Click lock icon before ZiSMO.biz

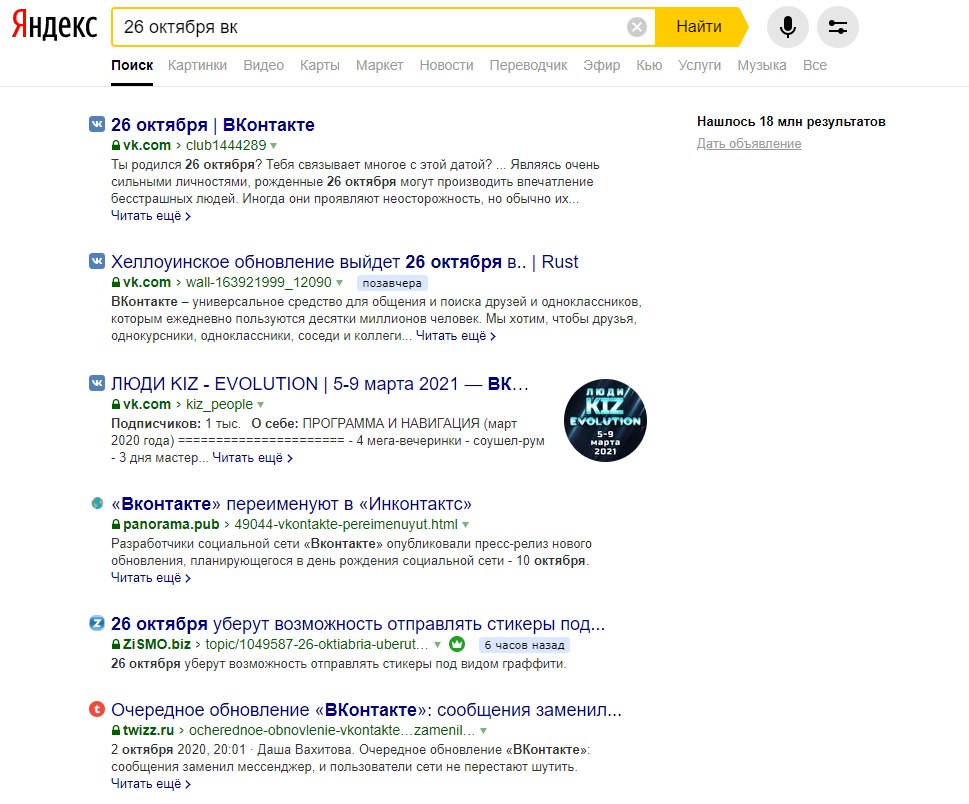(116, 644)
